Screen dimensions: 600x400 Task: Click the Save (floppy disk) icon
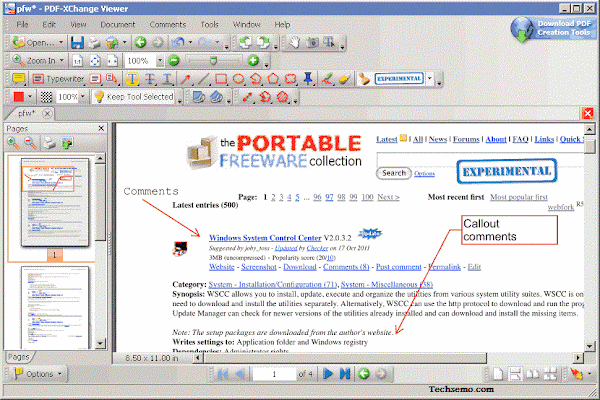pyautogui.click(x=77, y=42)
